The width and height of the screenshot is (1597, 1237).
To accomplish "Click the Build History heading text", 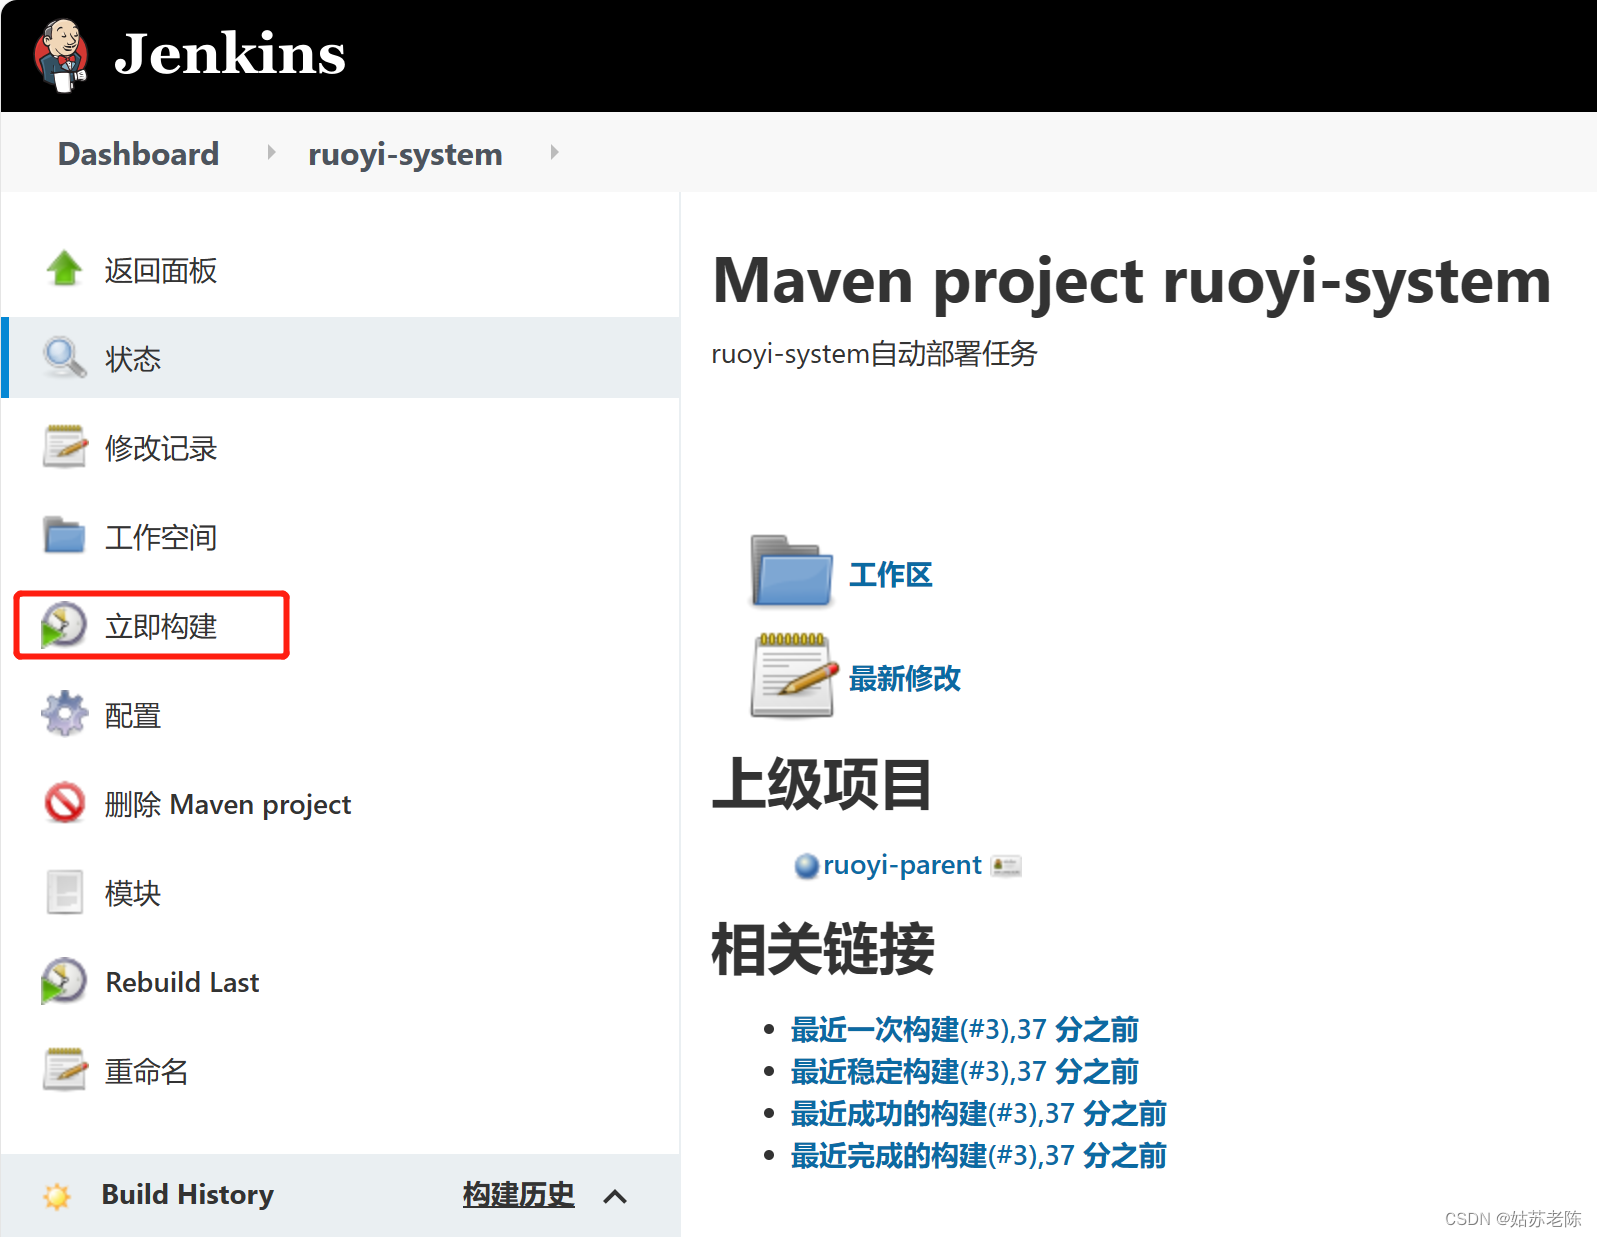I will click(x=188, y=1195).
